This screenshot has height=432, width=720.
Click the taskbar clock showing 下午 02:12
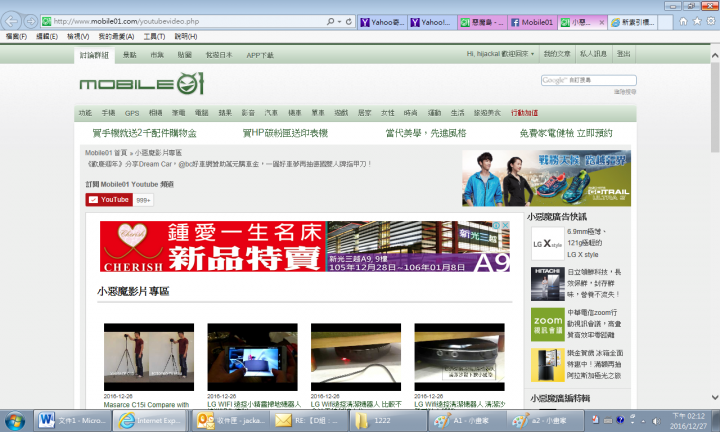pyautogui.click(x=688, y=421)
